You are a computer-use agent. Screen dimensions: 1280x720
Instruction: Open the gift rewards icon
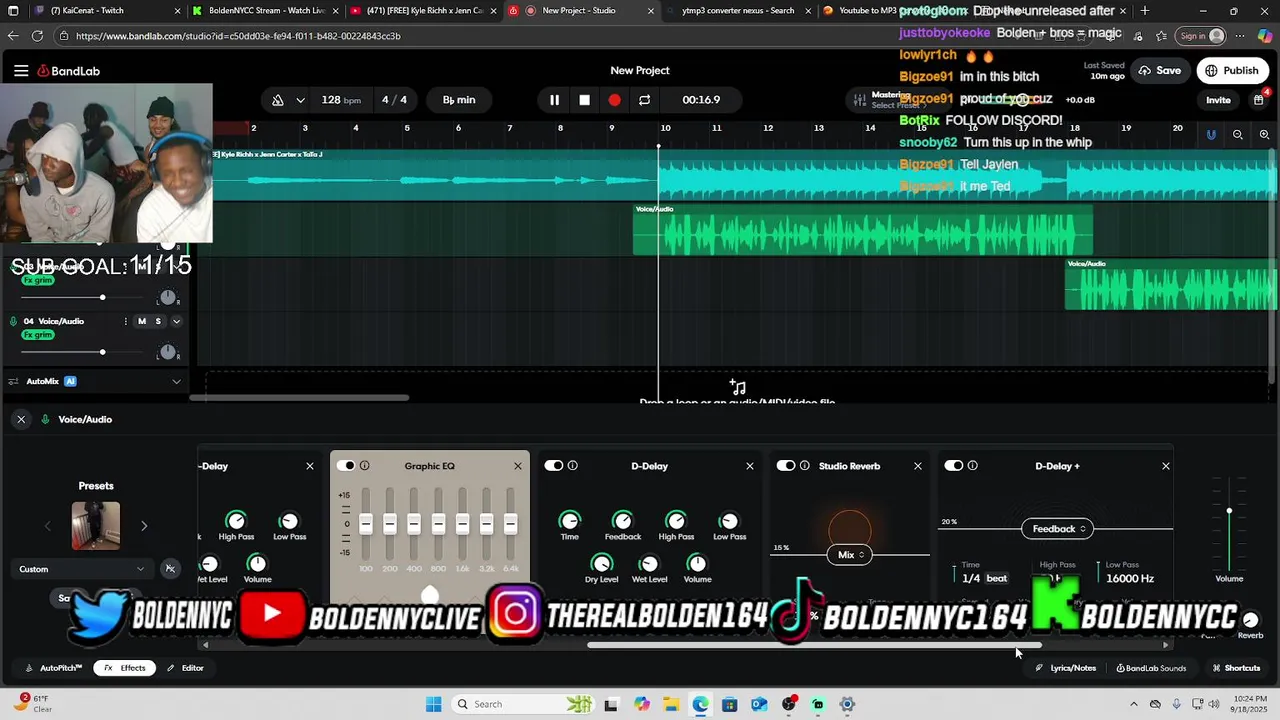click(x=1259, y=100)
